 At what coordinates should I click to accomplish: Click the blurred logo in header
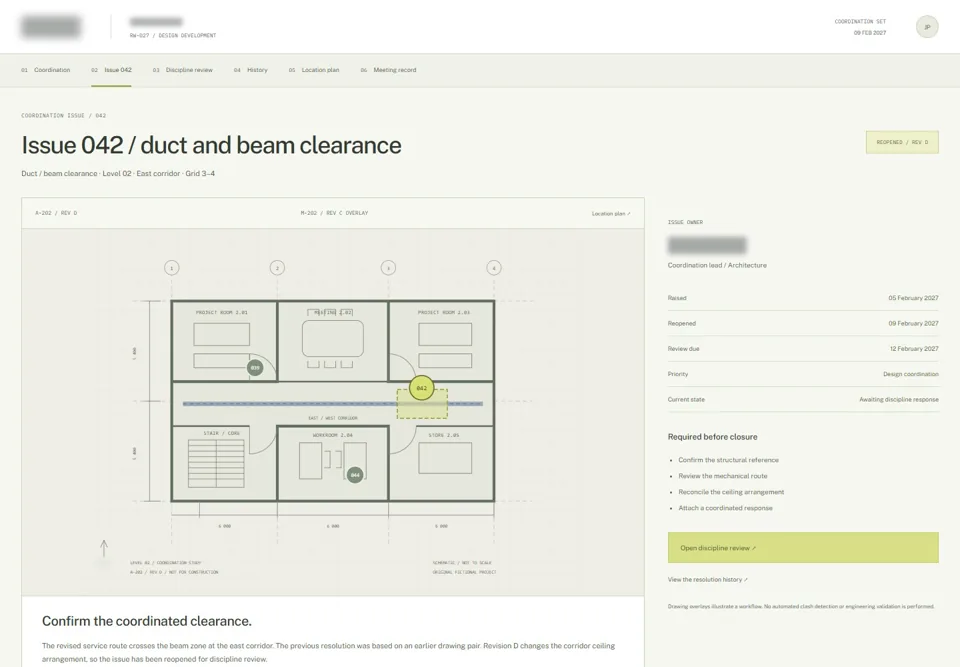point(51,26)
